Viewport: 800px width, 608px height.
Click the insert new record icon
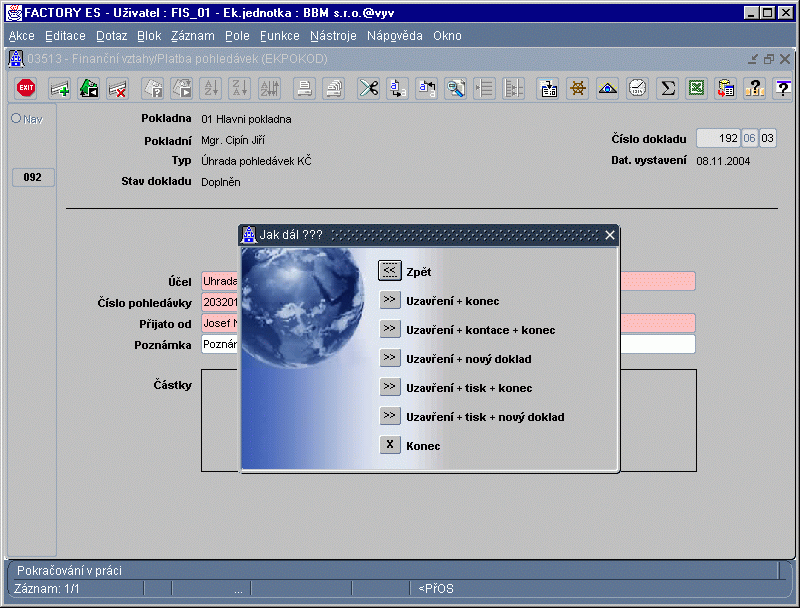click(x=60, y=88)
